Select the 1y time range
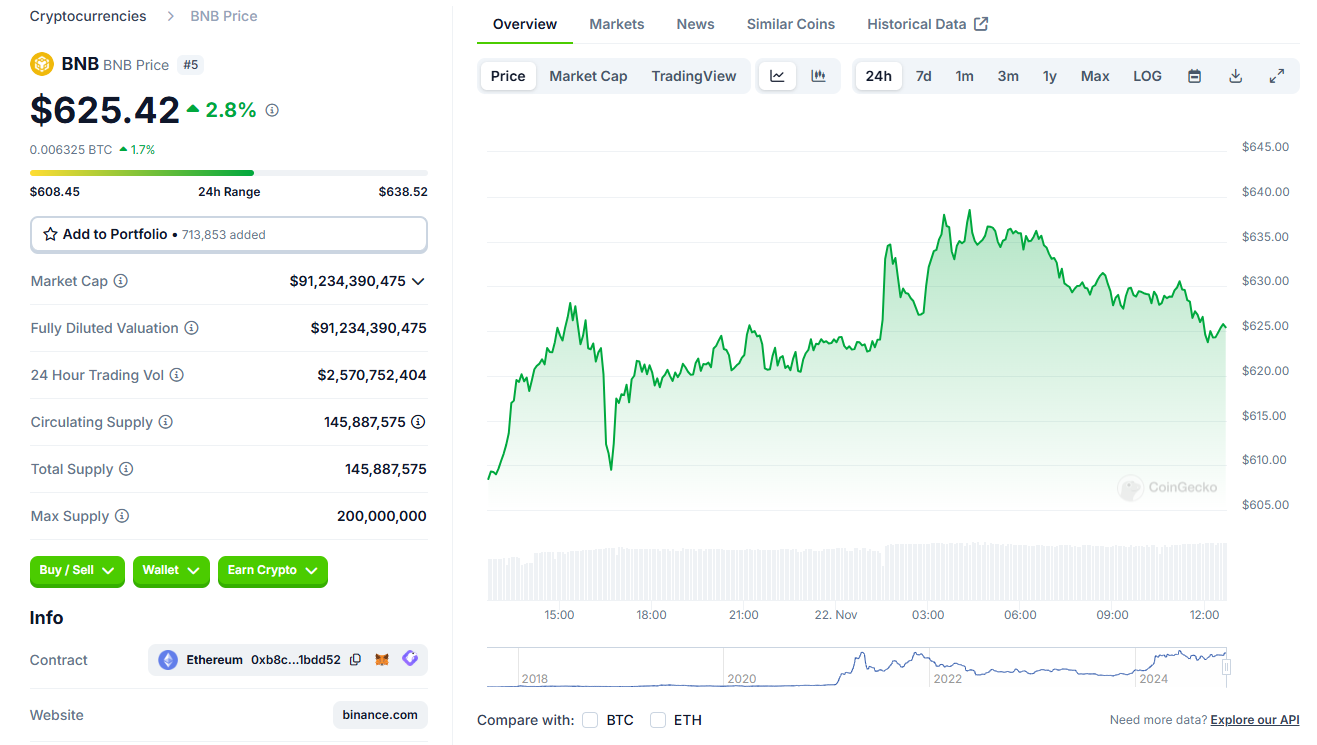The image size is (1317, 745). click(1050, 76)
